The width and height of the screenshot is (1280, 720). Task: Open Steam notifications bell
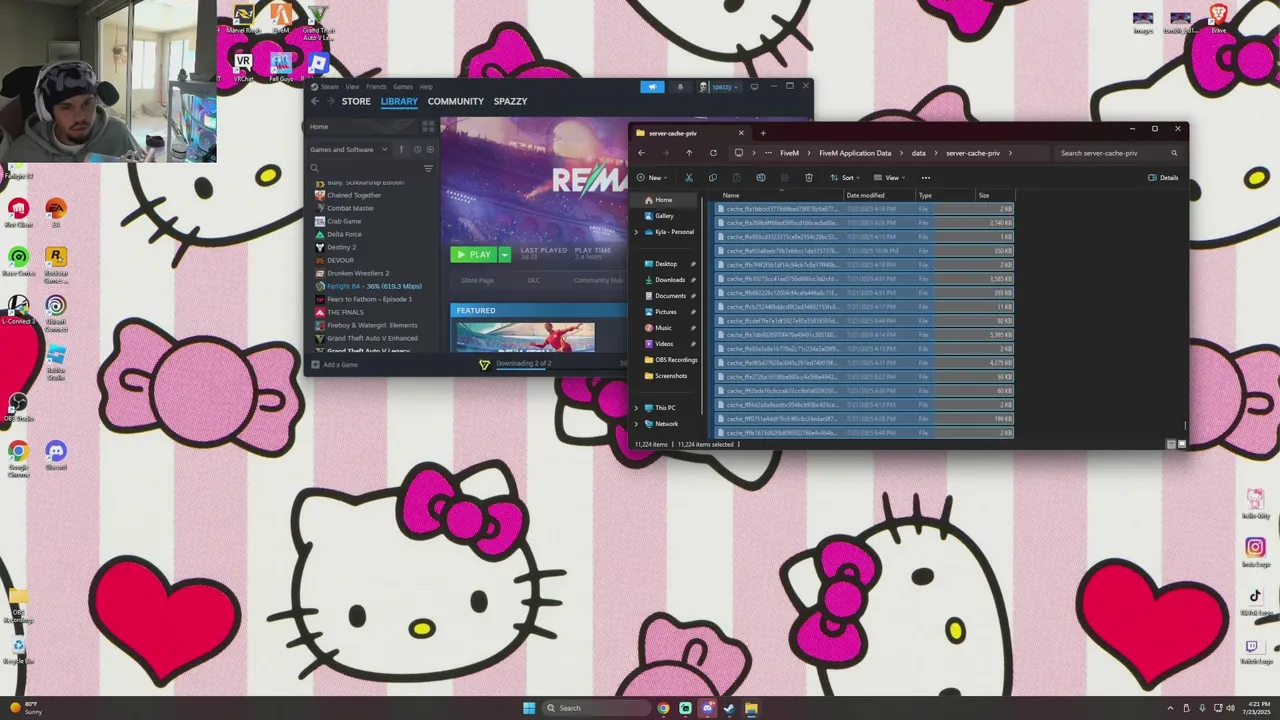(x=680, y=87)
